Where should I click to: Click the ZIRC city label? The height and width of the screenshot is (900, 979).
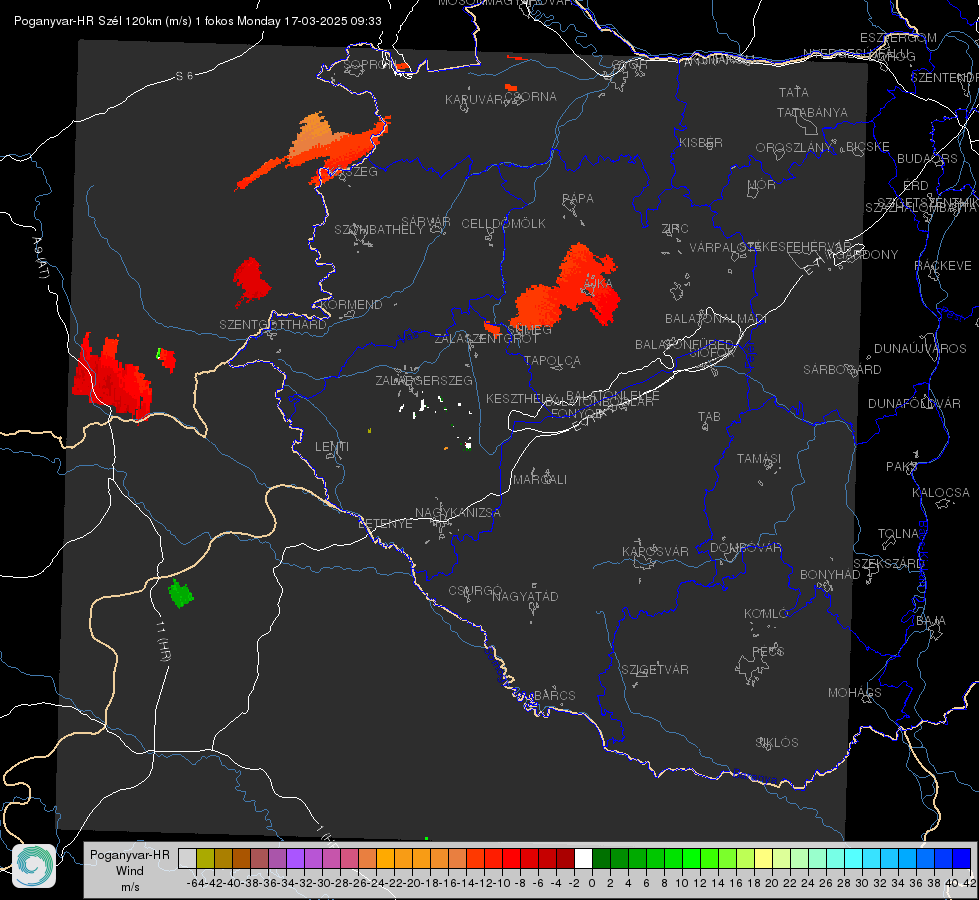[x=675, y=229]
